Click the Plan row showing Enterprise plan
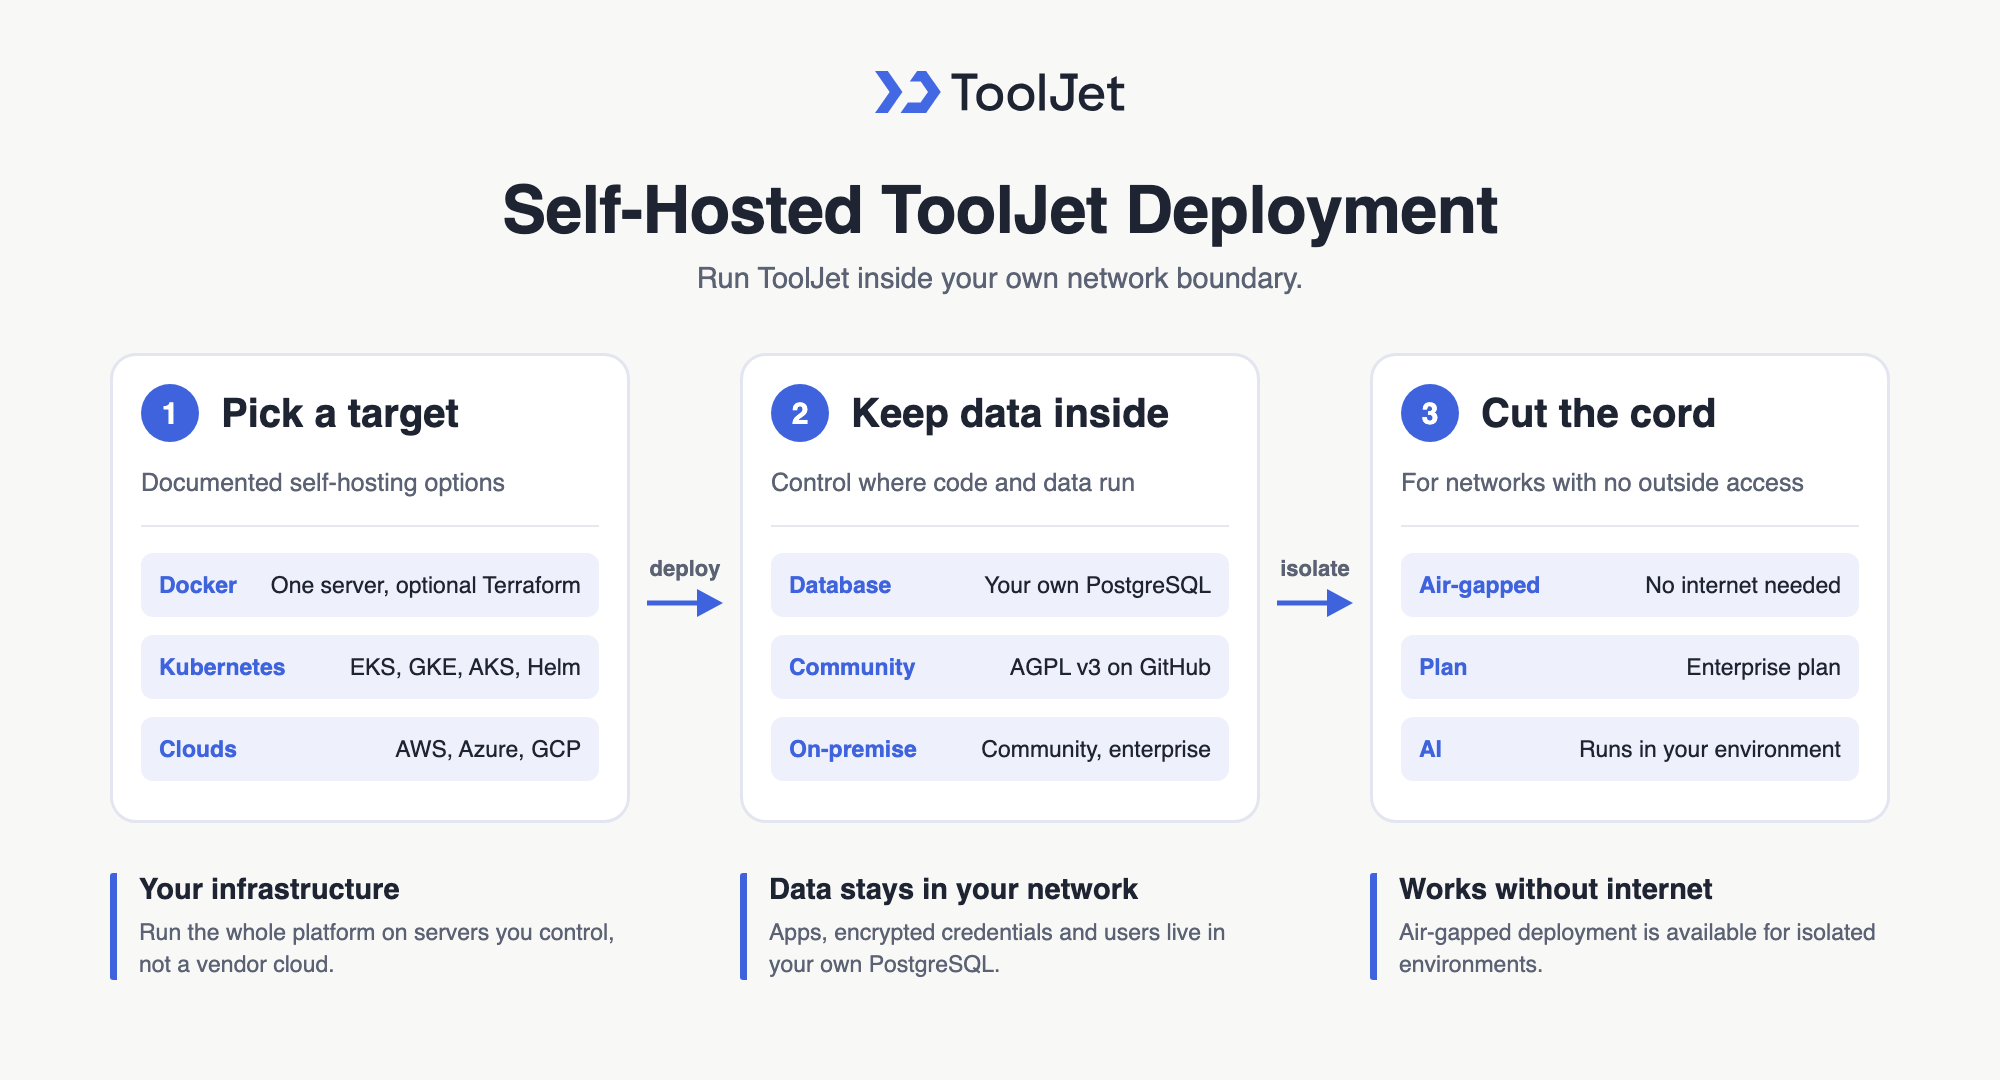2000x1080 pixels. (x=1630, y=667)
